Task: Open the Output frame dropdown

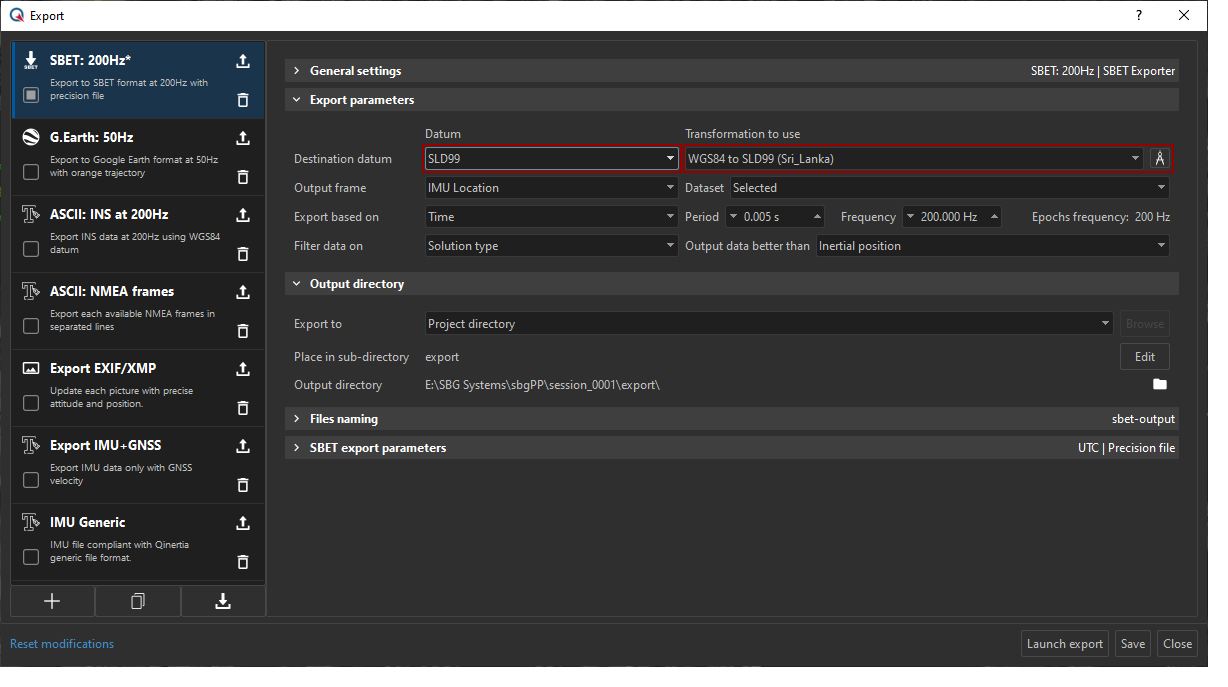Action: pos(551,187)
